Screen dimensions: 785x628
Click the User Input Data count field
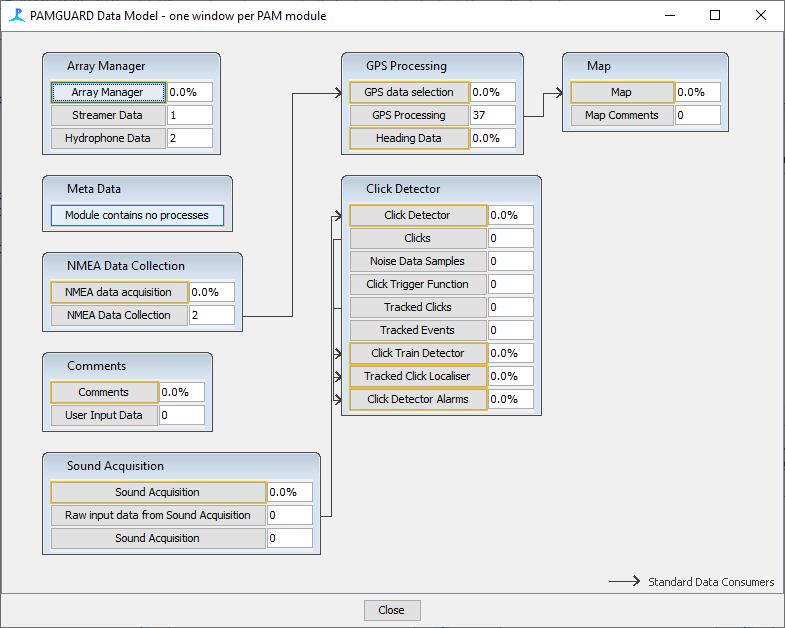point(182,415)
